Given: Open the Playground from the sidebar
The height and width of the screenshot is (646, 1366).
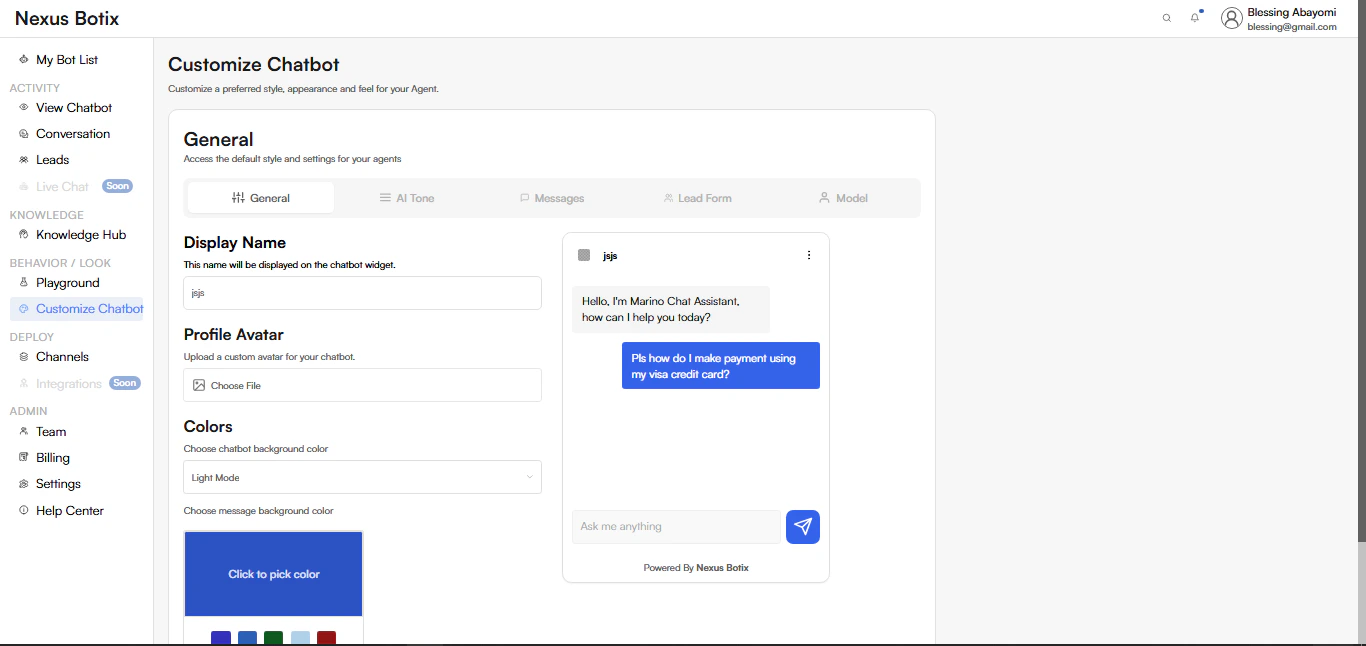Looking at the screenshot, I should (68, 283).
